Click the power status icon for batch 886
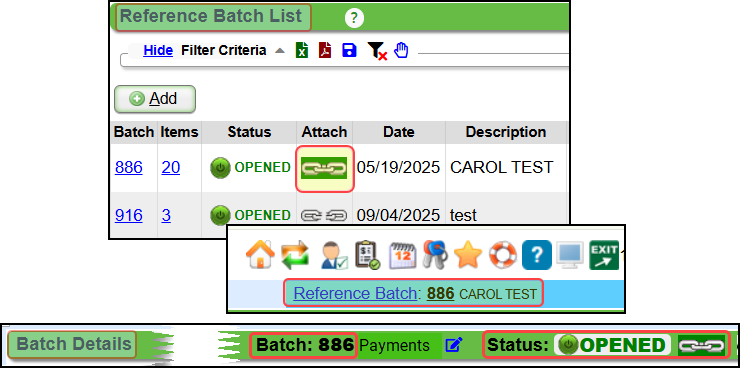740x368 pixels. [219, 168]
